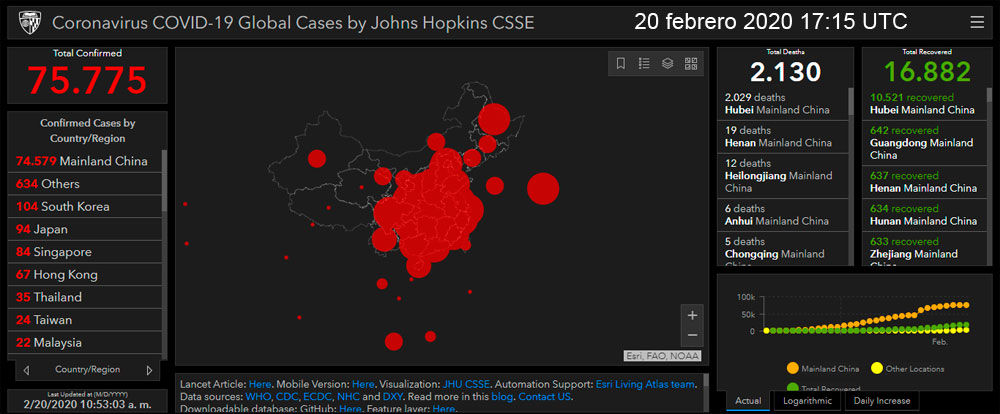Open the basemap gallery grid icon
This screenshot has height=414, width=1000.
(691, 63)
